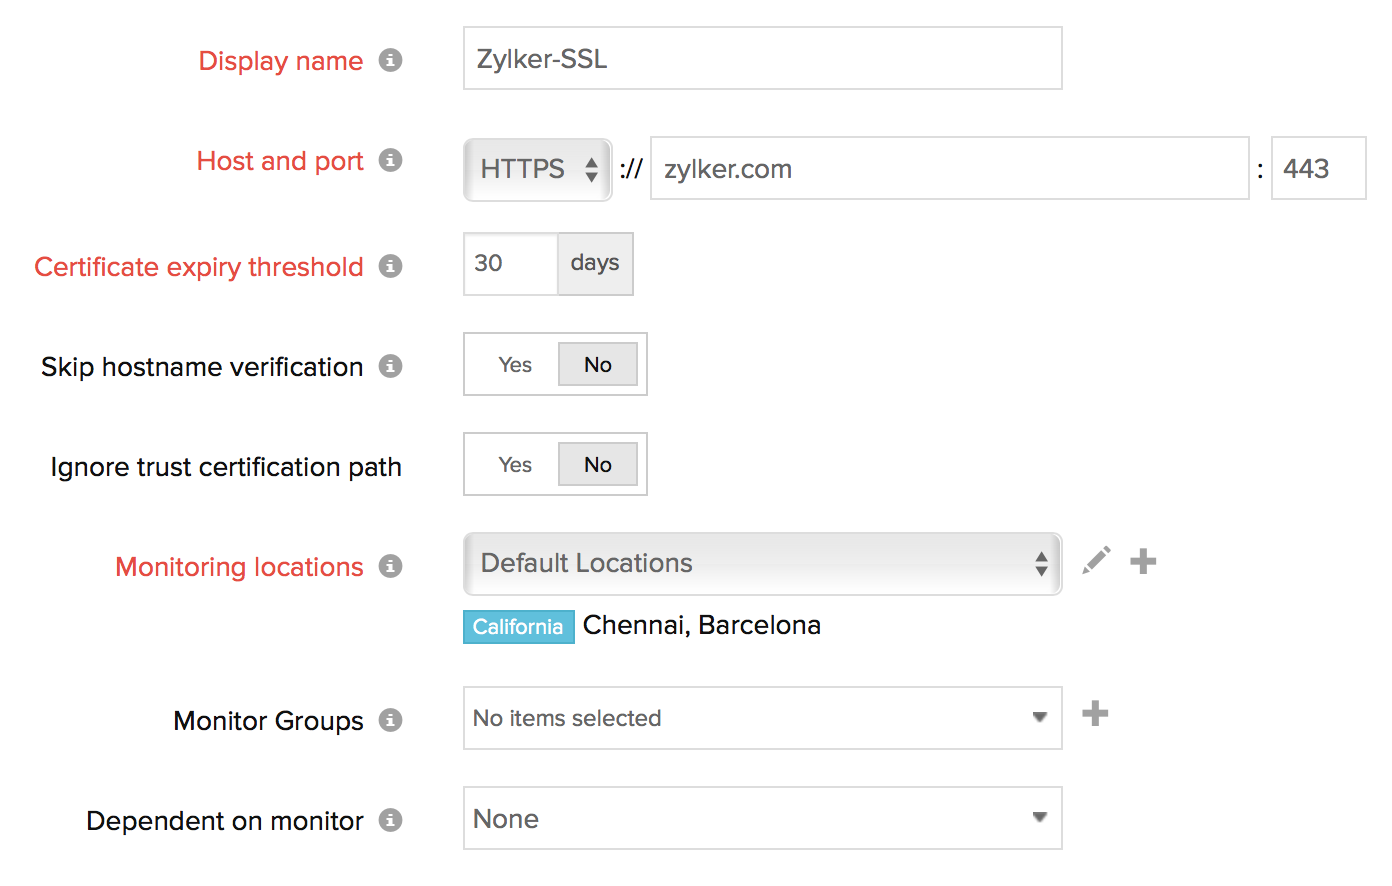Click info icon for Skip hostname verification

click(x=390, y=366)
